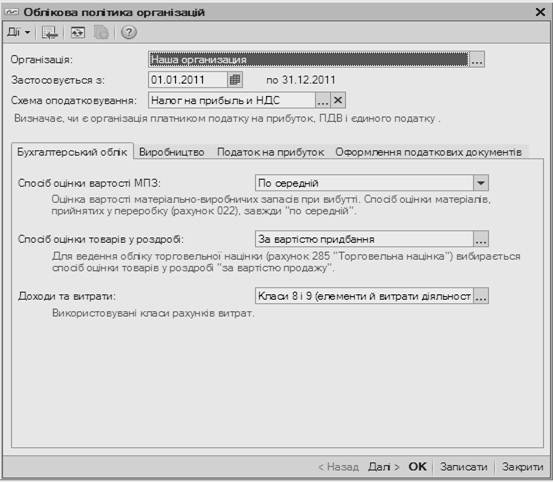Click the Закрити button
Viewport: 553px width, 482px height.
pos(522,467)
